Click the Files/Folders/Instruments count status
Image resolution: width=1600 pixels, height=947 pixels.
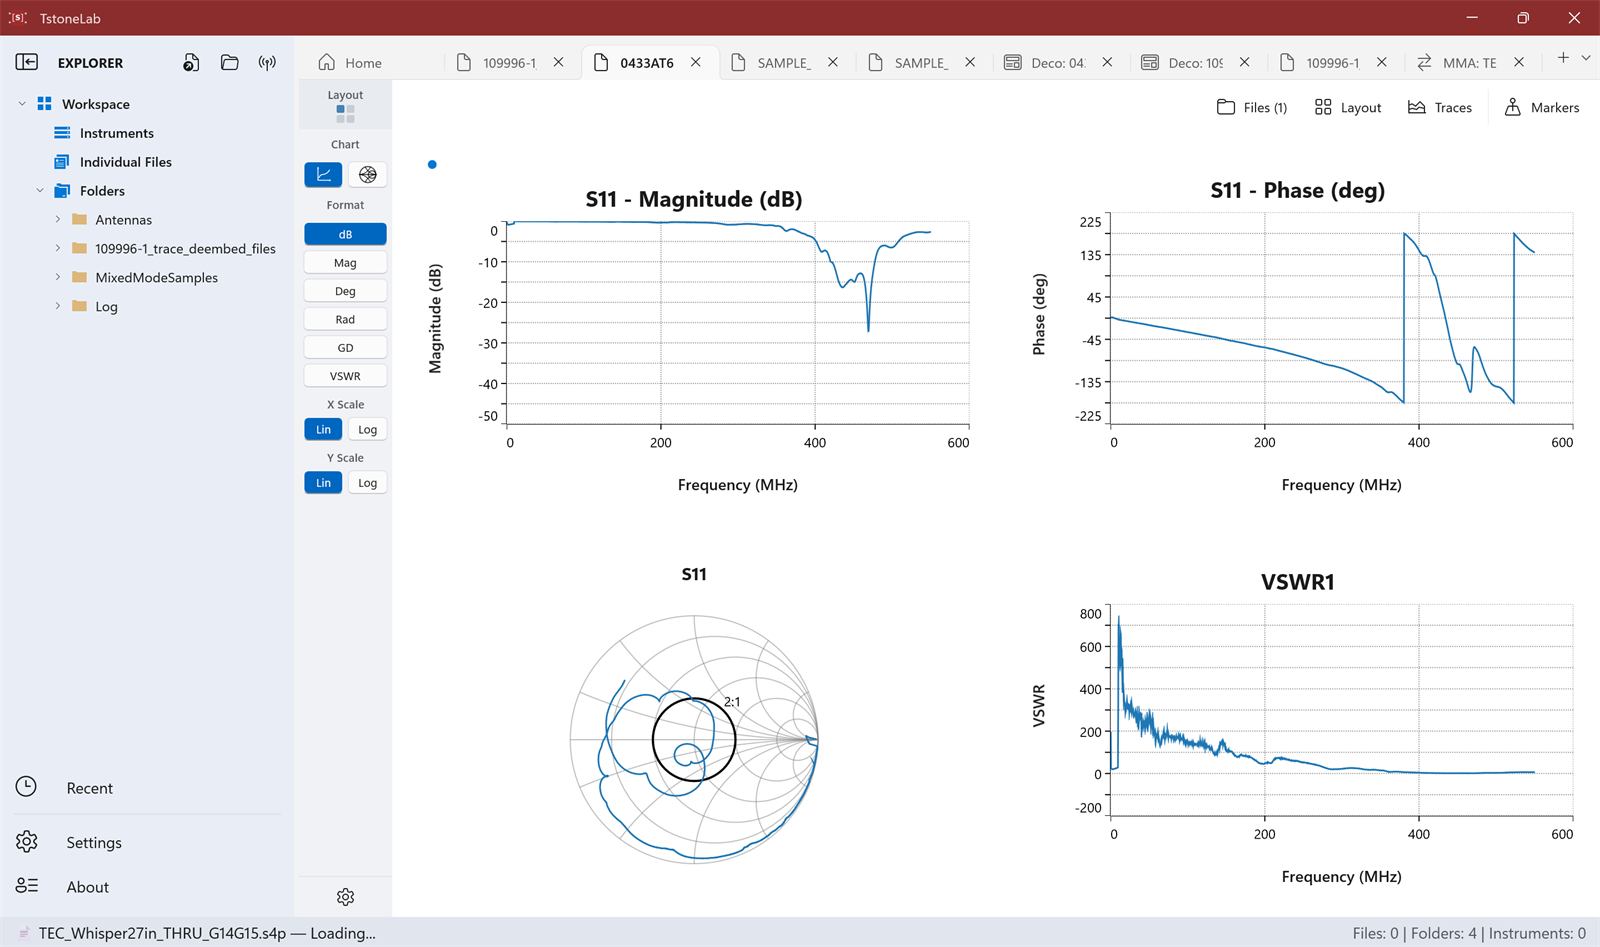point(1469,933)
